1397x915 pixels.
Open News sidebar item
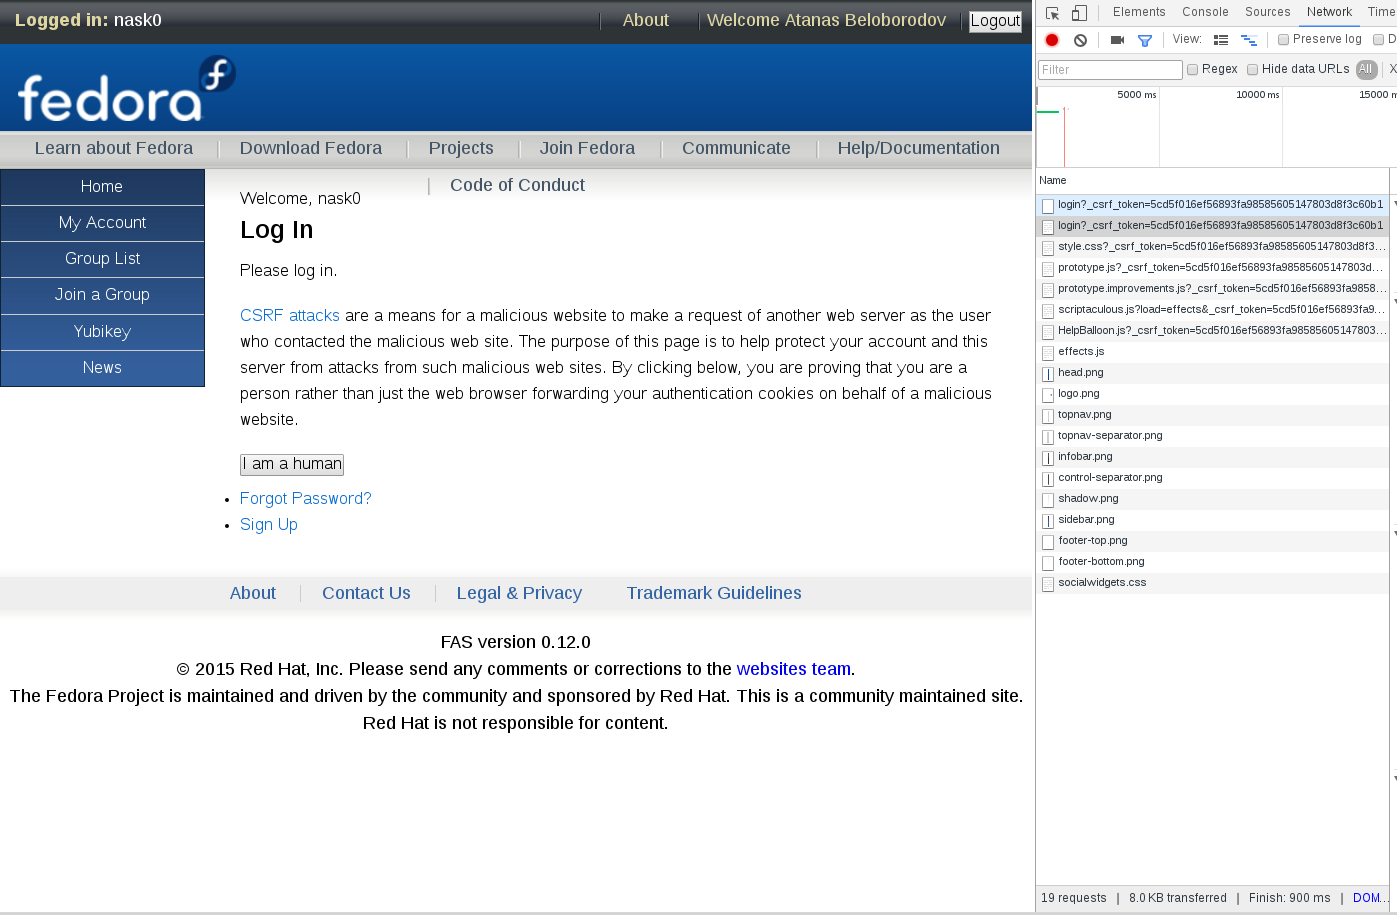pyautogui.click(x=102, y=368)
